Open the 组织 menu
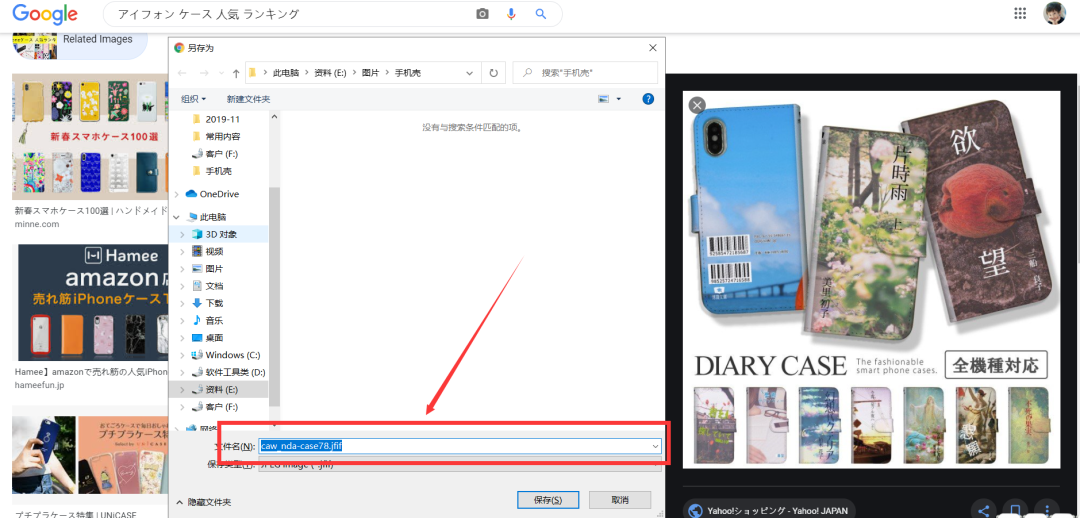This screenshot has width=1080, height=518. (193, 99)
